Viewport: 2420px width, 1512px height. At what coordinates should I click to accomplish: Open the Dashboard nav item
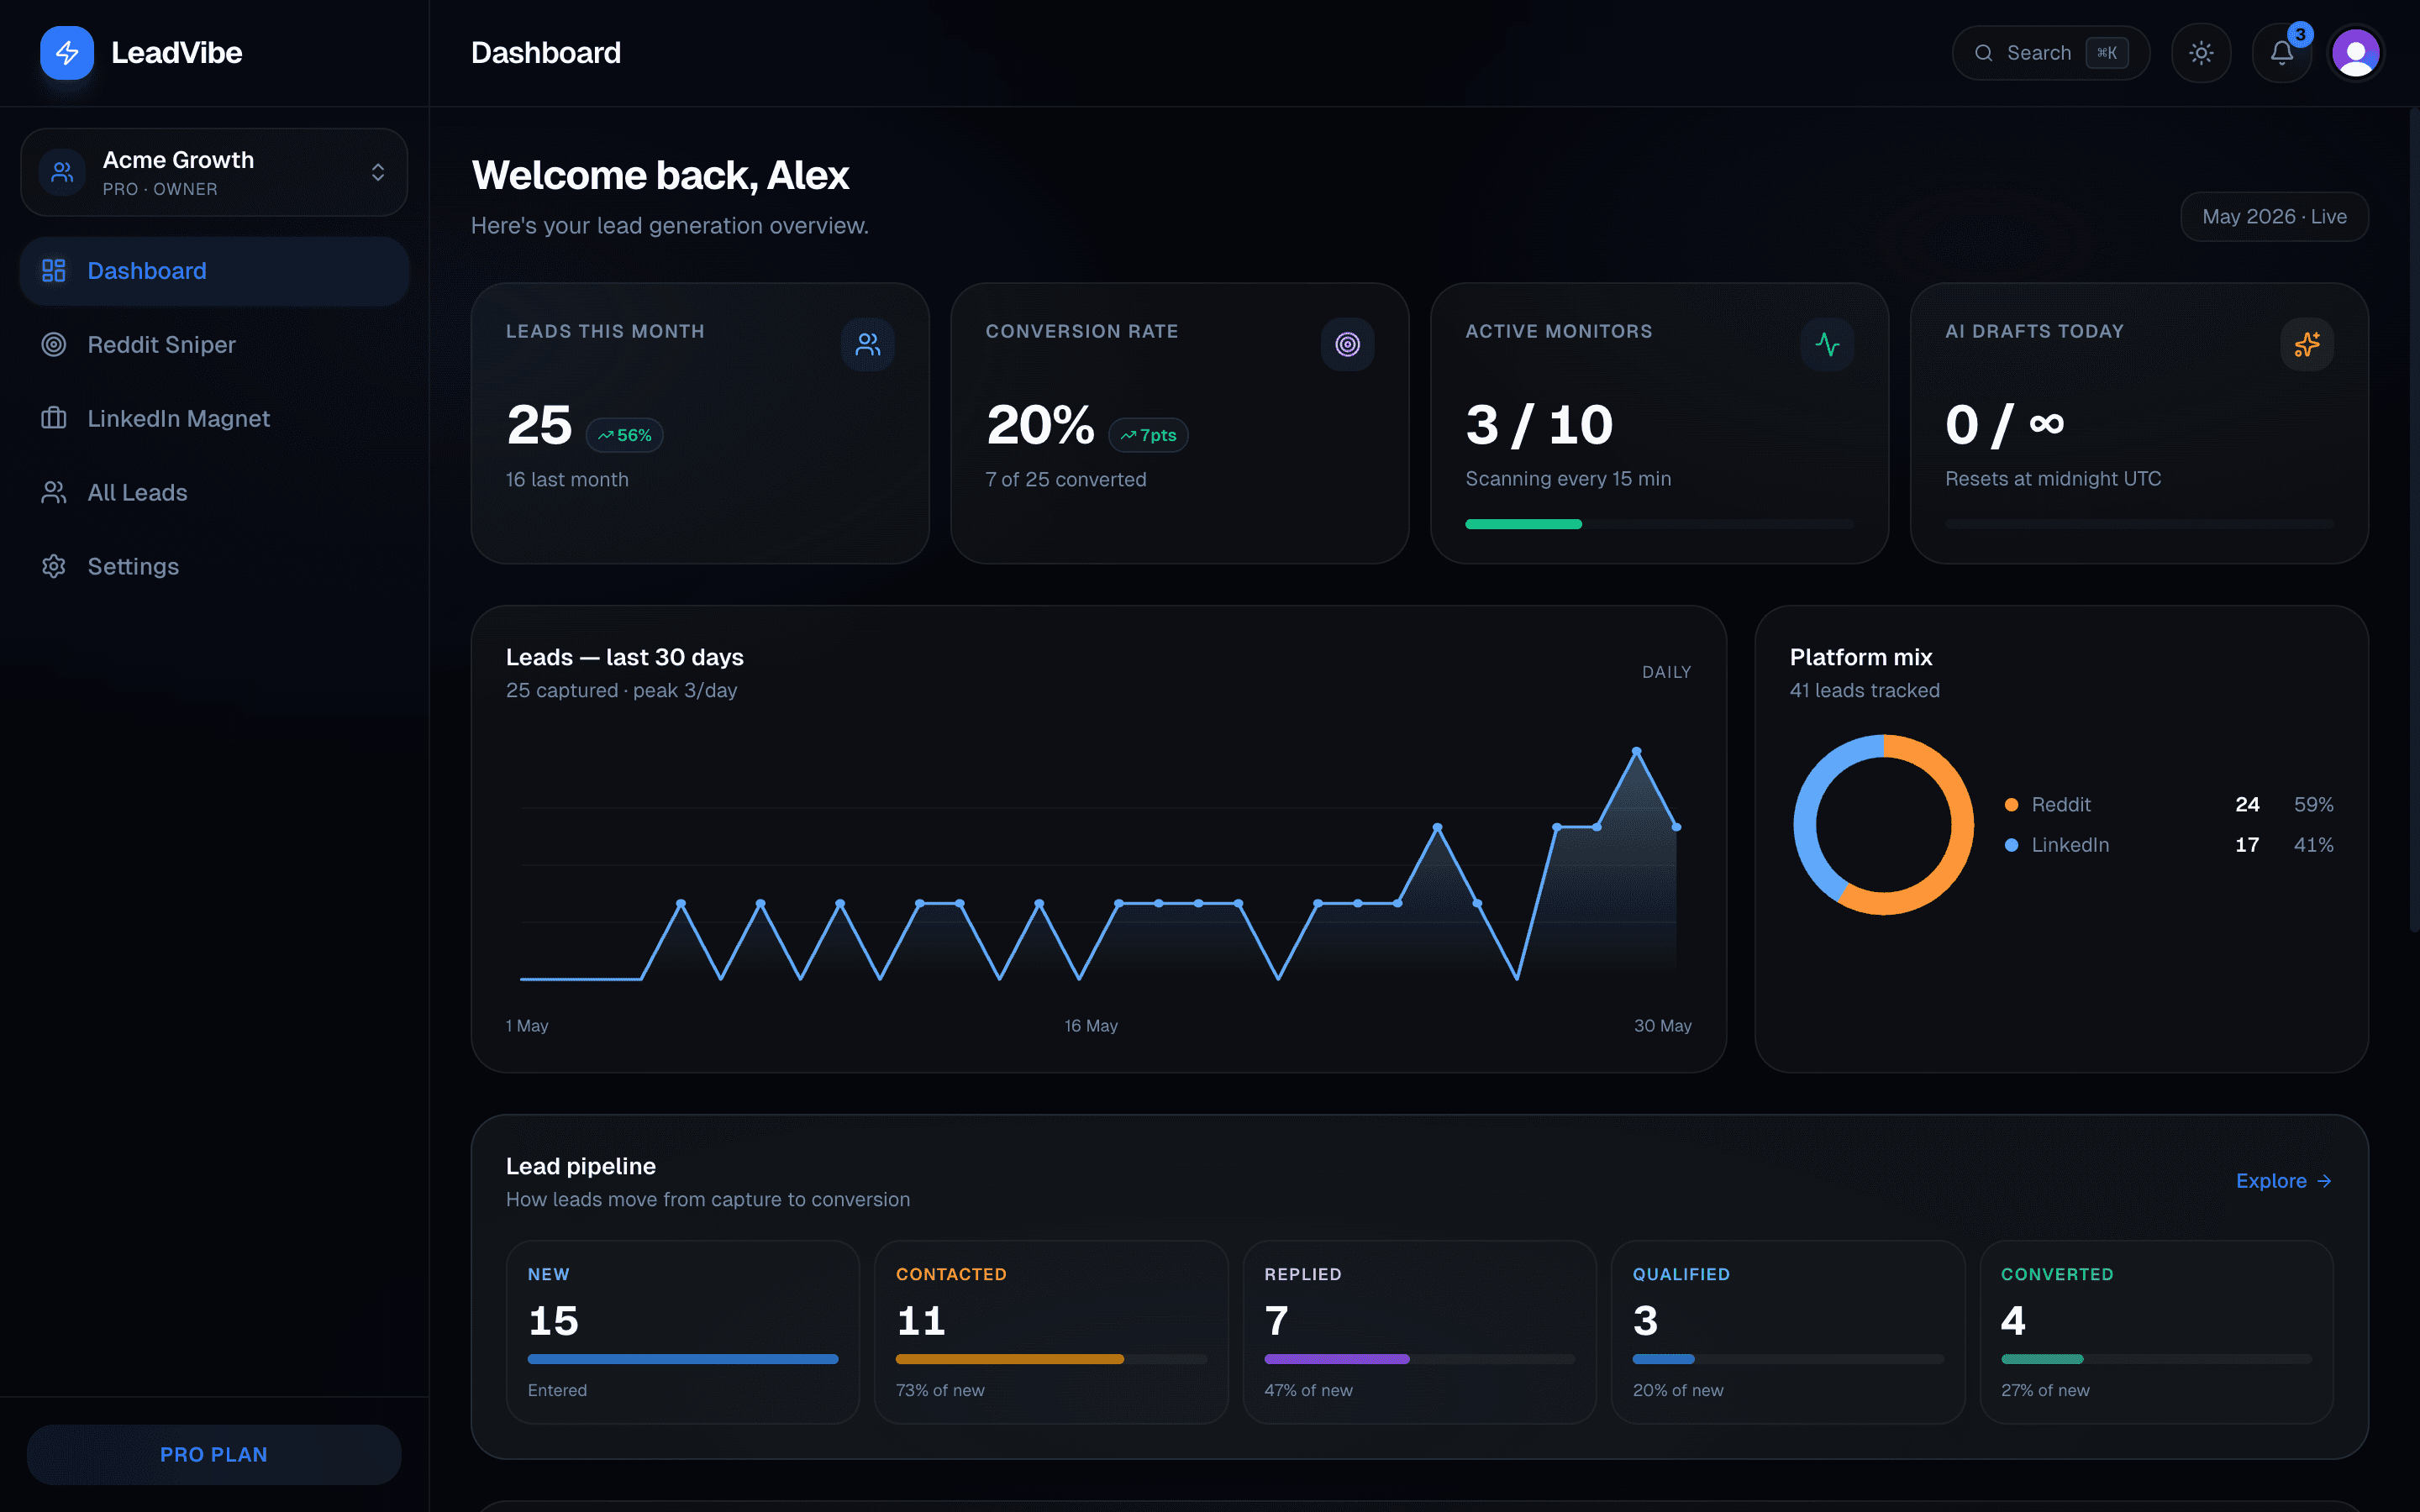coord(214,271)
